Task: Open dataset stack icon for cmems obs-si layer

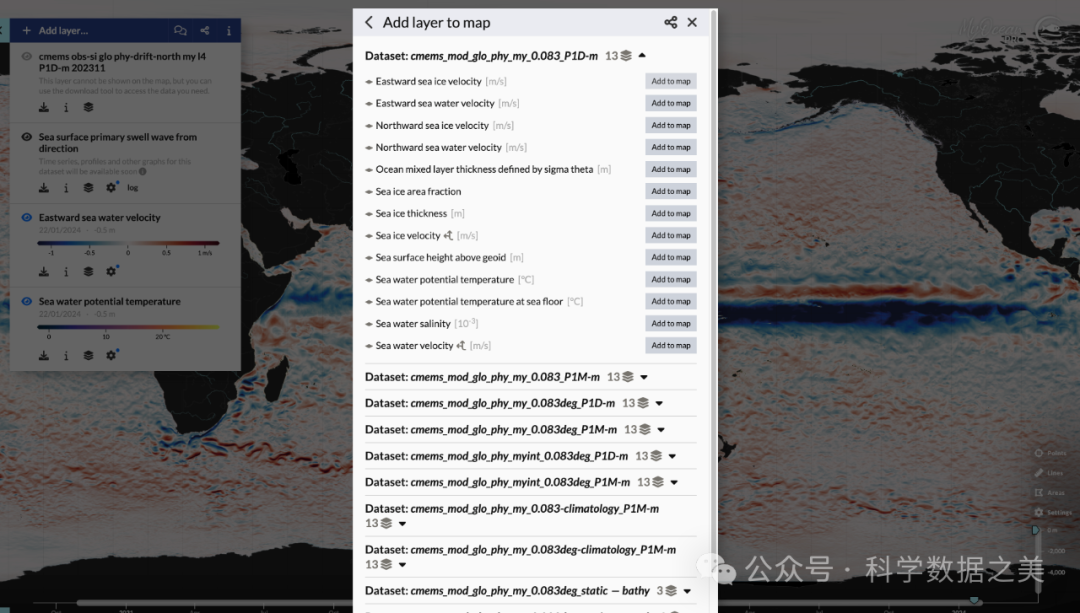Action: (88, 107)
